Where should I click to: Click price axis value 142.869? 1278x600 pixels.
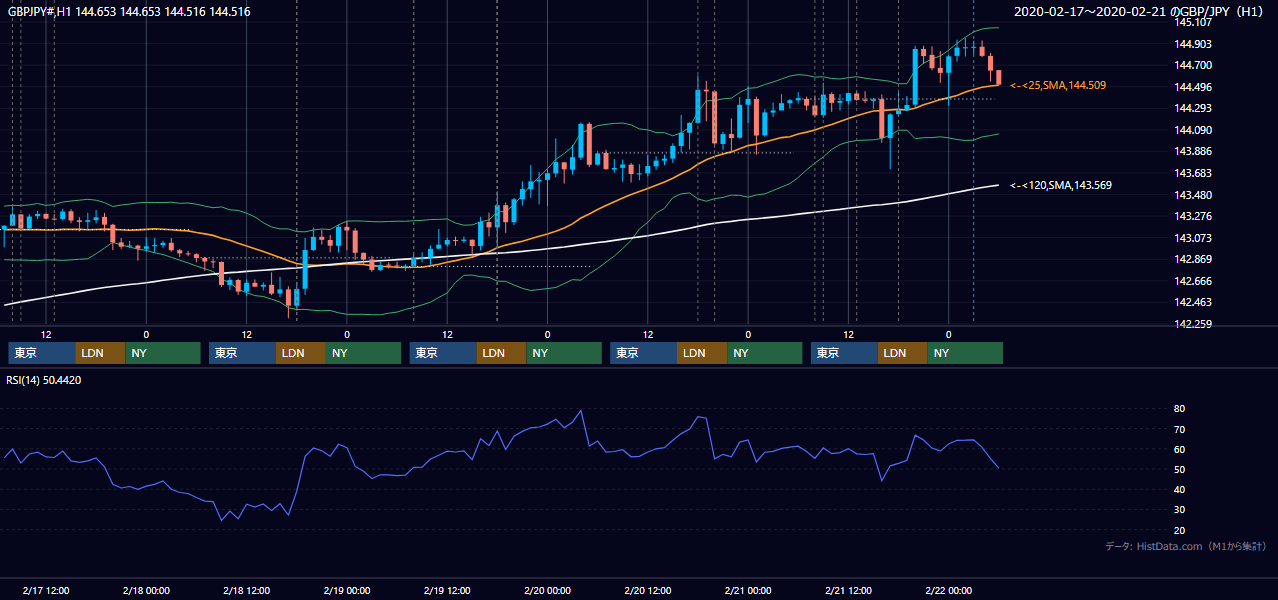pyautogui.click(x=1194, y=259)
